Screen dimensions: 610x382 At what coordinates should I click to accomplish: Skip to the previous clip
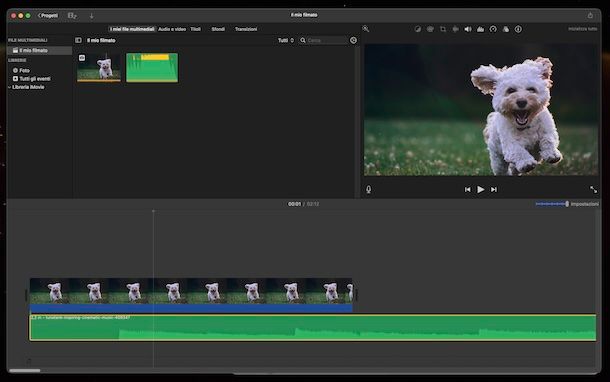(x=468, y=189)
